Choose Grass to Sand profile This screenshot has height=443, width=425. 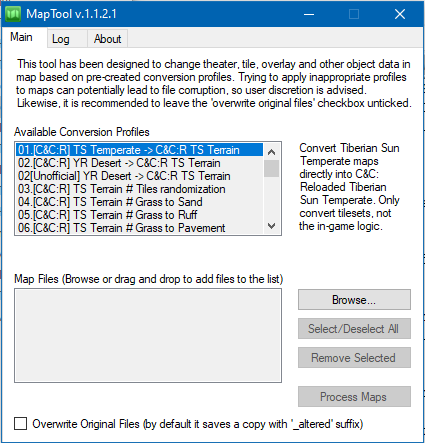coord(139,202)
